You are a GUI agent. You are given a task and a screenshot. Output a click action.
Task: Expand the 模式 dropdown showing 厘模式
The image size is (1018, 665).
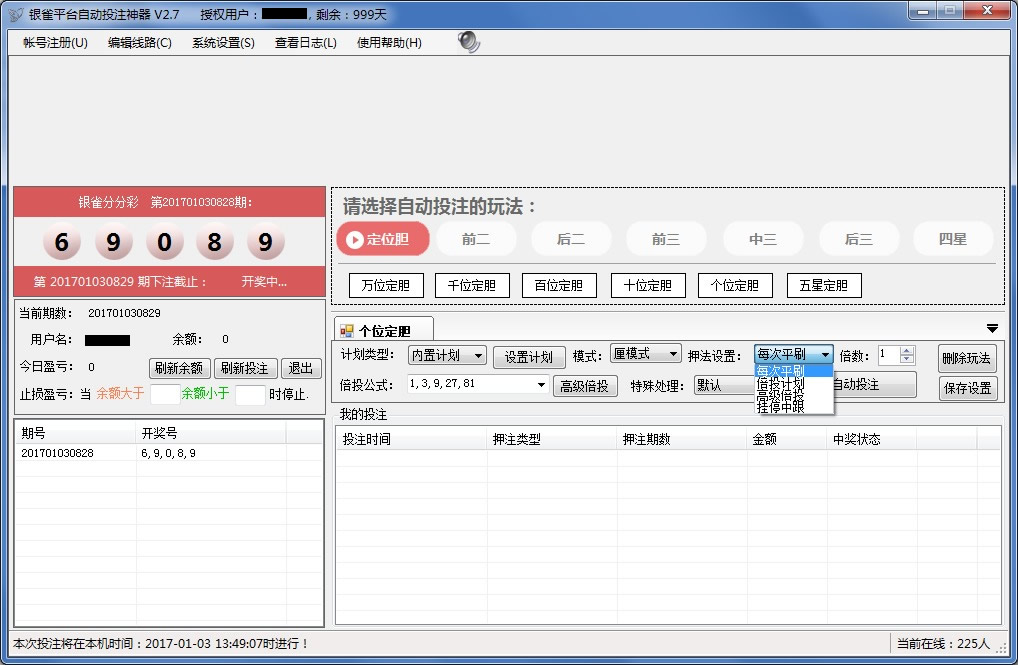tap(645, 354)
